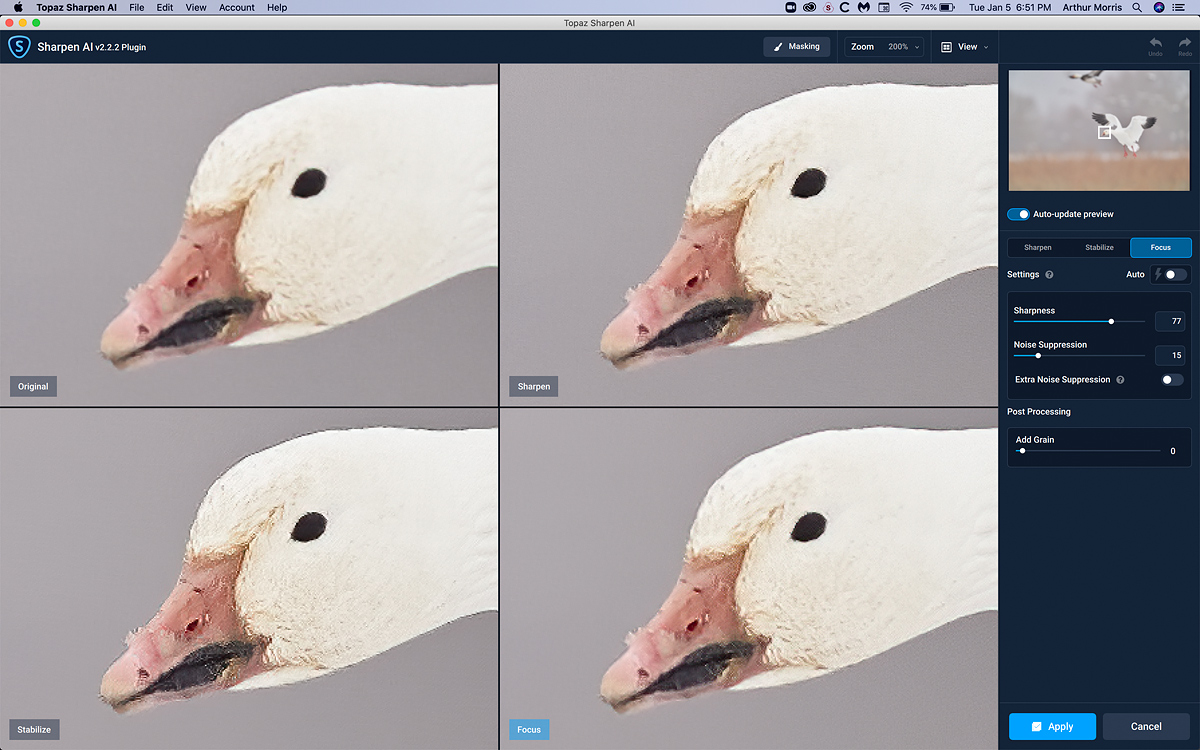Open Spotlight search magnifier icon
Screen dimensions: 1200x750
1137,7
